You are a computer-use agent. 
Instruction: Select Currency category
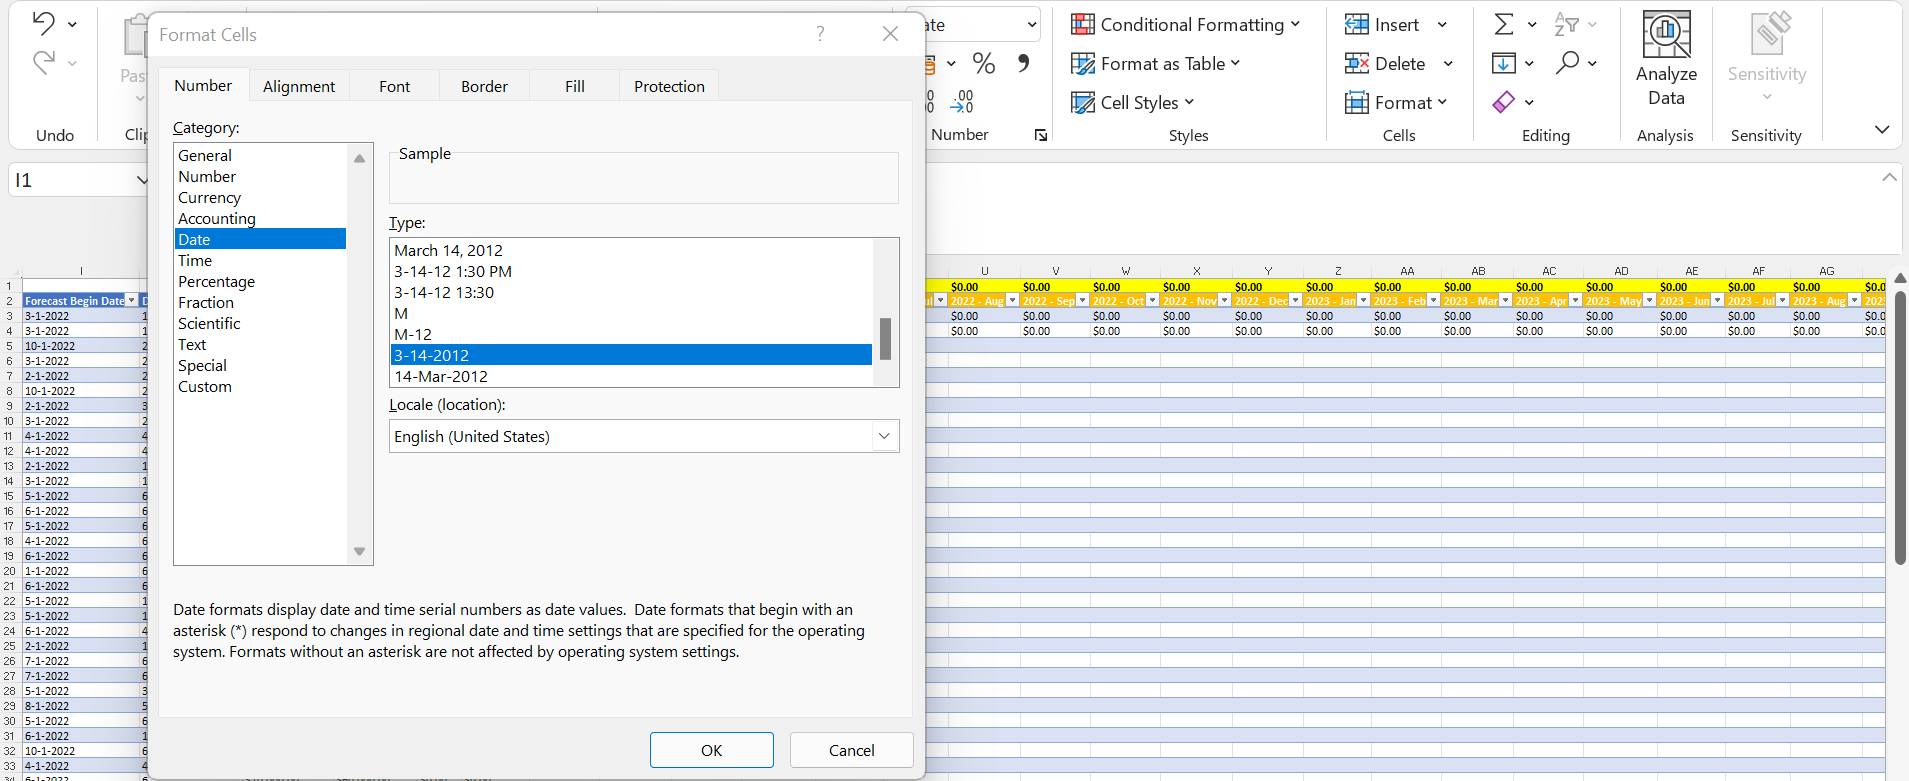click(260, 198)
